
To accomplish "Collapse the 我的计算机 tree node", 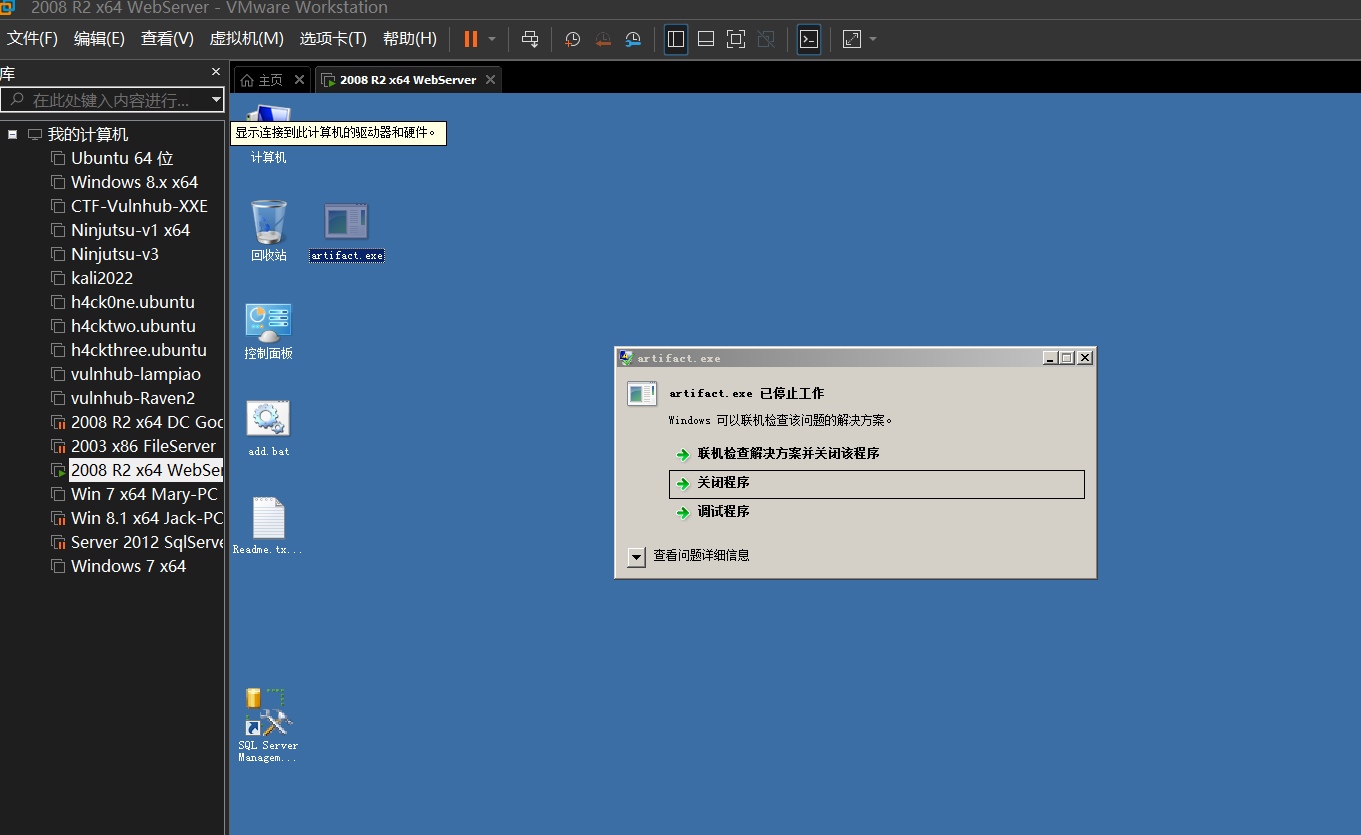I will (13, 134).
